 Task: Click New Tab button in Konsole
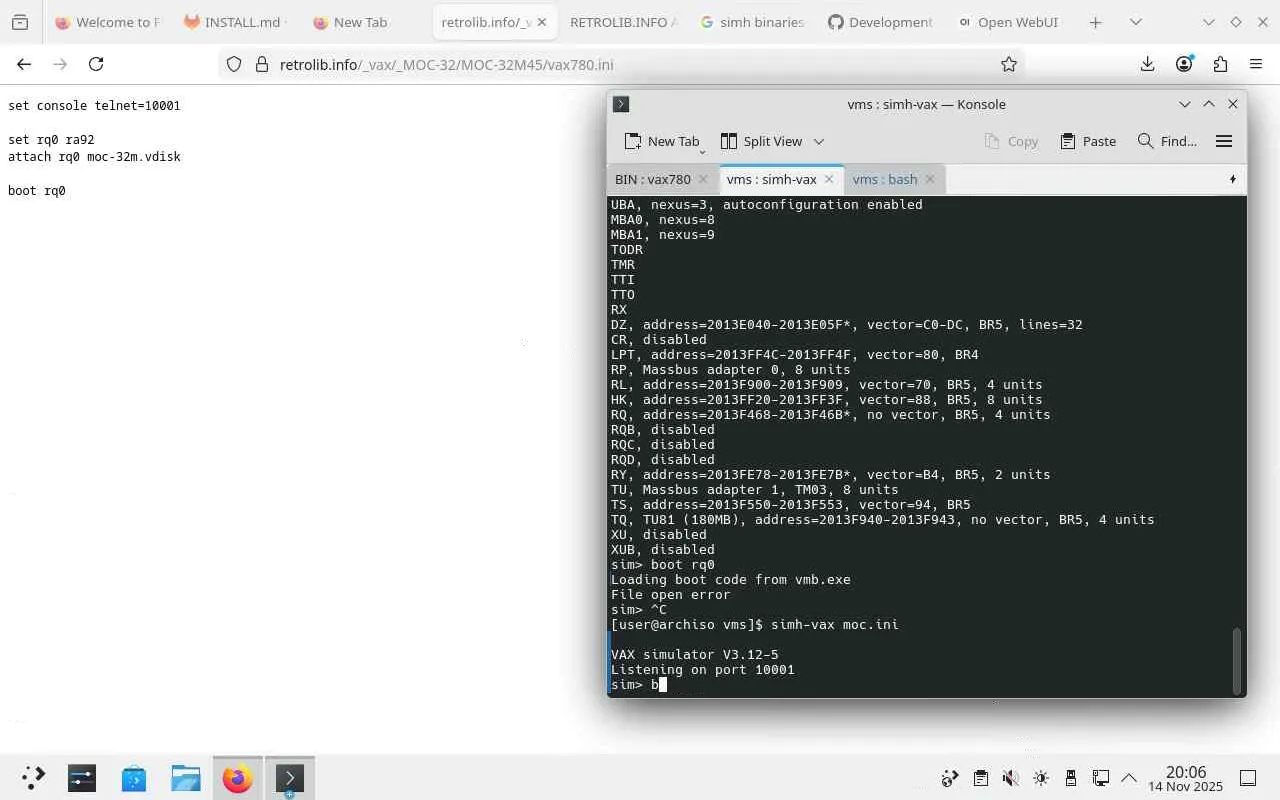click(x=661, y=141)
